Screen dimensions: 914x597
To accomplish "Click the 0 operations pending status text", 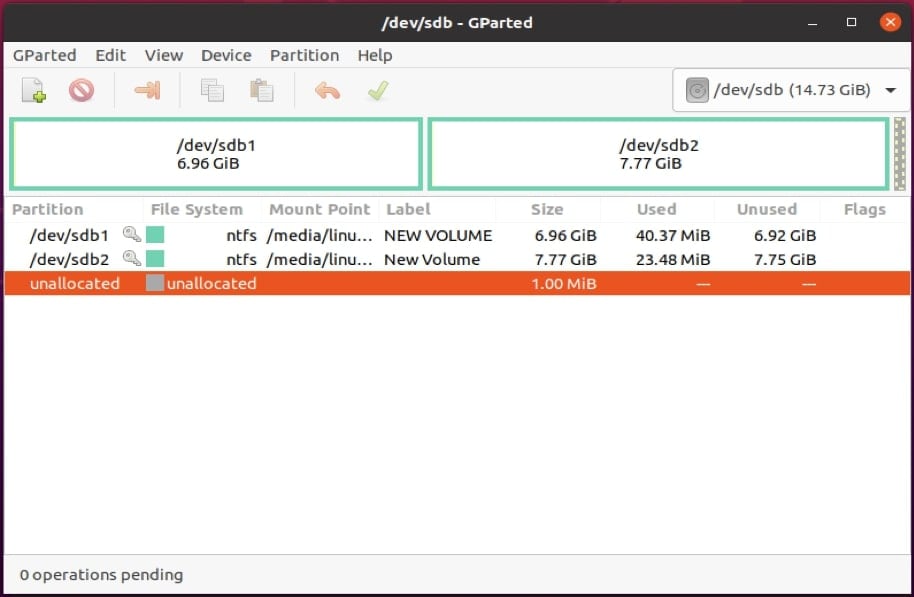I will (x=101, y=575).
